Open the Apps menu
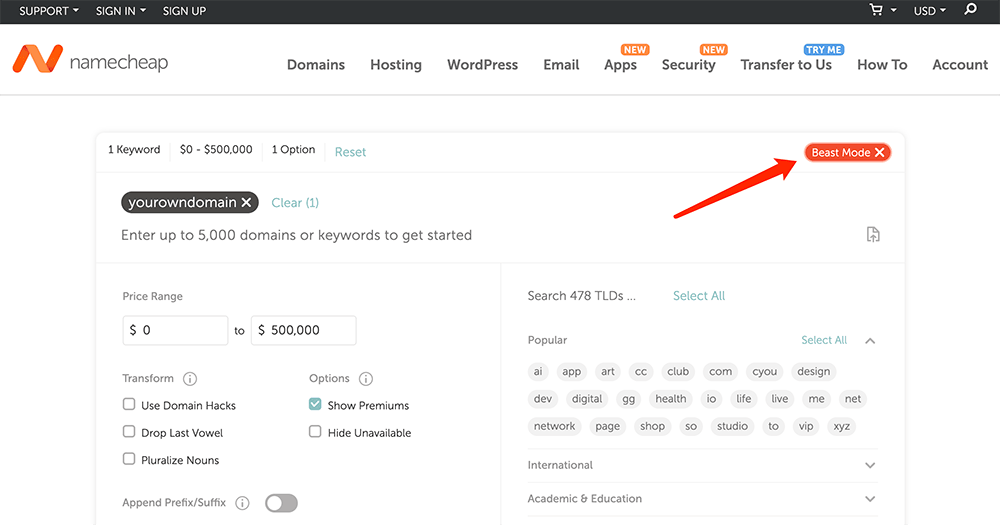The height and width of the screenshot is (525, 1000). (621, 65)
